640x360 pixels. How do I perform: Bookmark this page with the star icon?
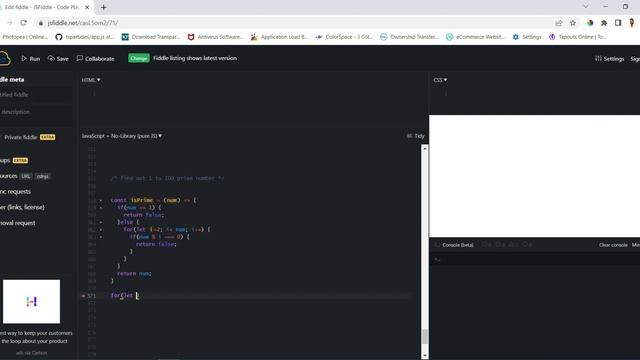(x=573, y=23)
